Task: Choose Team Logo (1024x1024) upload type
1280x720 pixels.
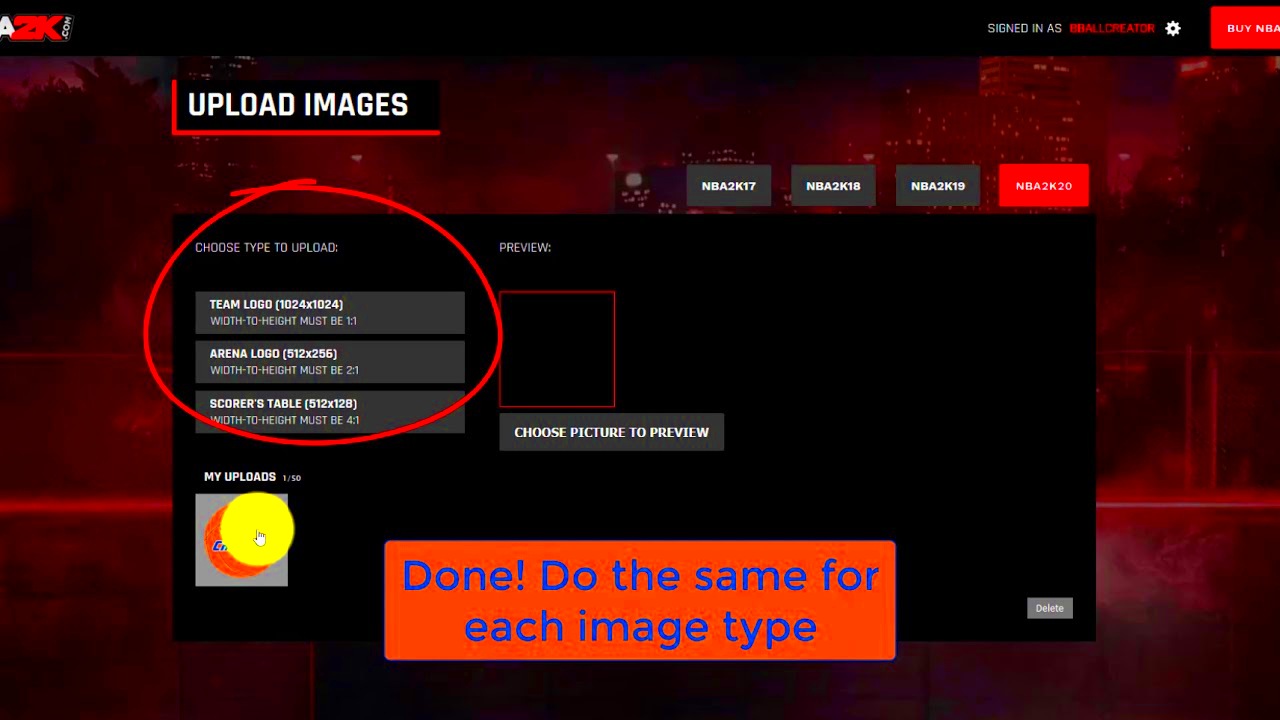Action: (330, 312)
